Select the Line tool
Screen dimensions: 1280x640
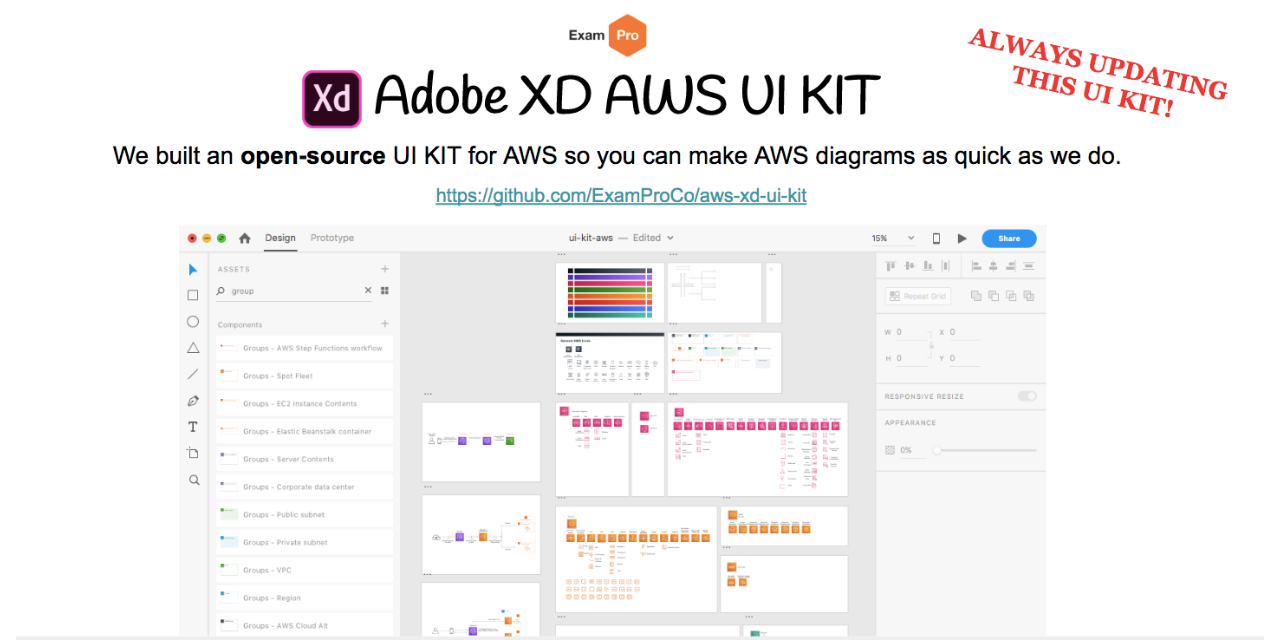tap(193, 374)
